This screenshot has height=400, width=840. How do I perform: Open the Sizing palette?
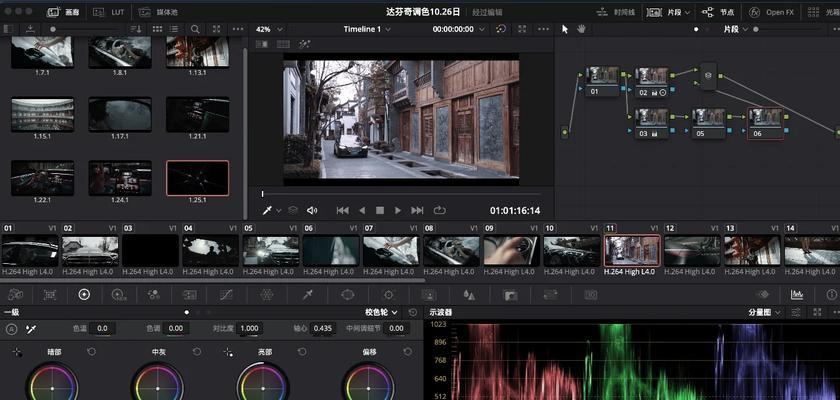pyautogui.click(x=550, y=295)
